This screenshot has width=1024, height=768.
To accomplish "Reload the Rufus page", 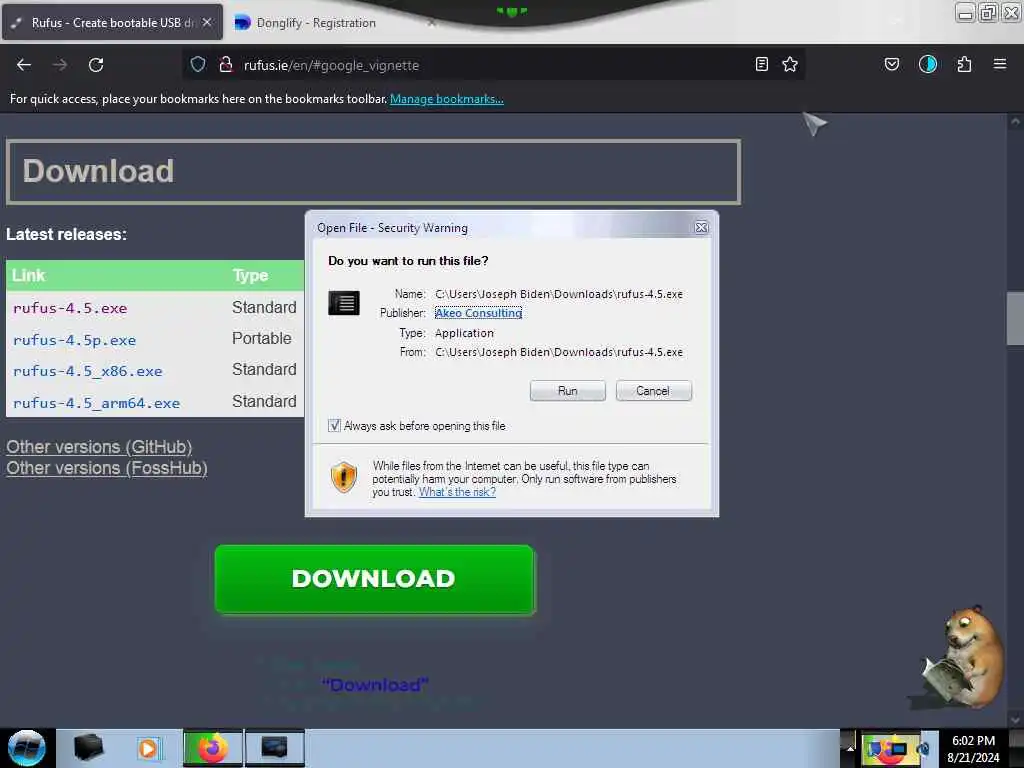I will 96,65.
